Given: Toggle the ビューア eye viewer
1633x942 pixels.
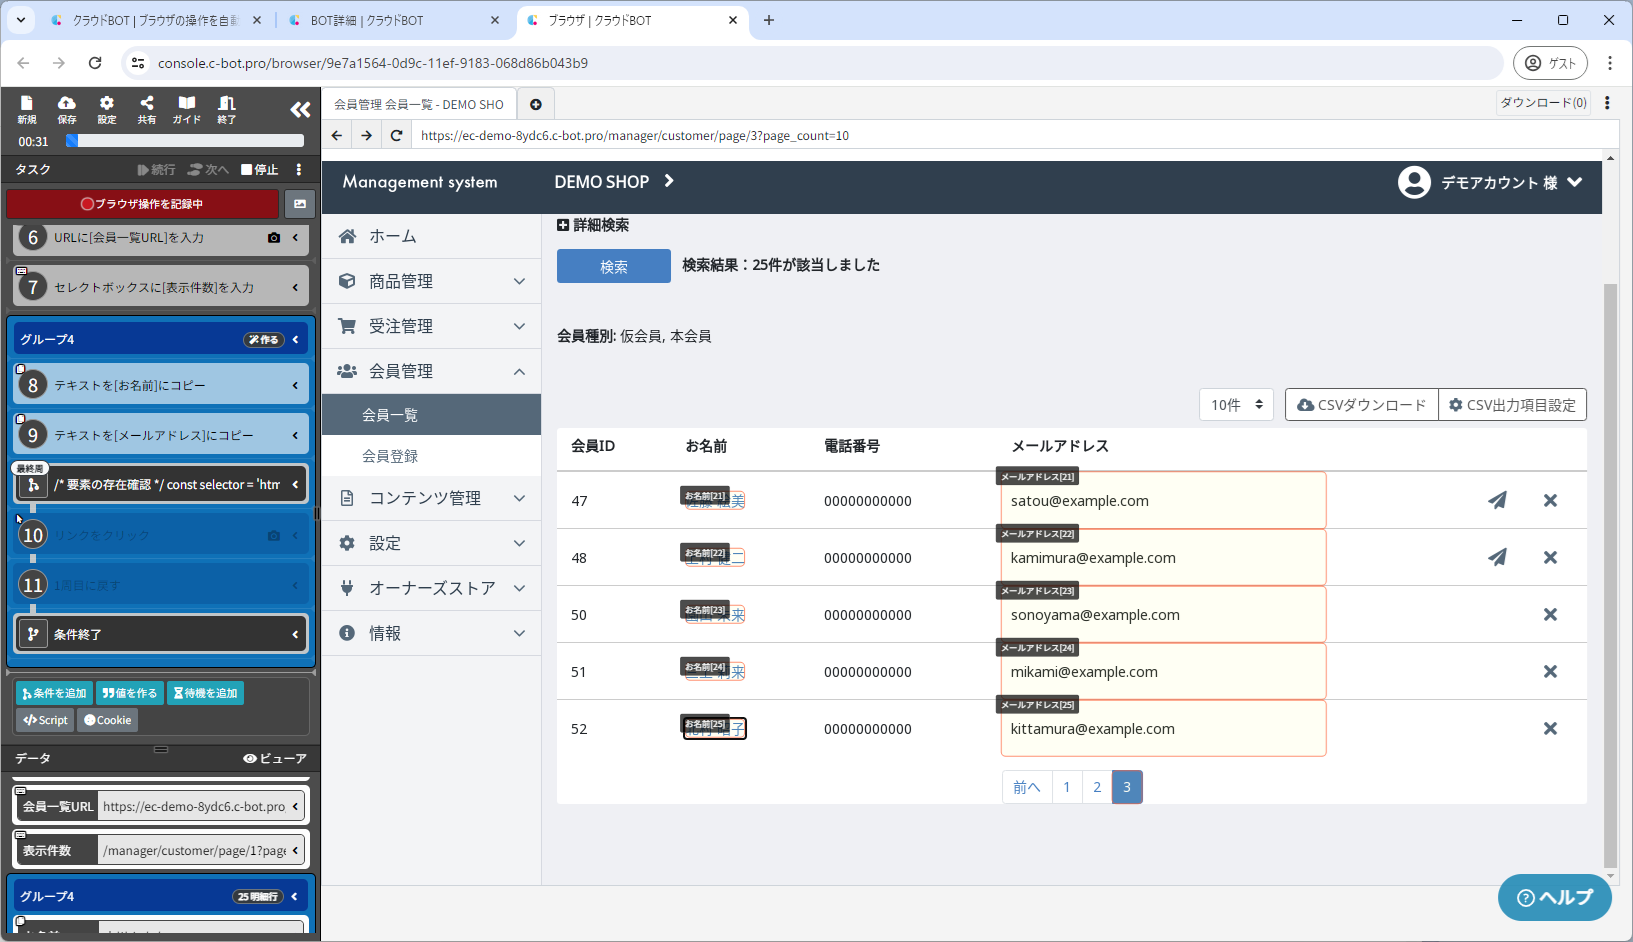Looking at the screenshot, I should [275, 758].
